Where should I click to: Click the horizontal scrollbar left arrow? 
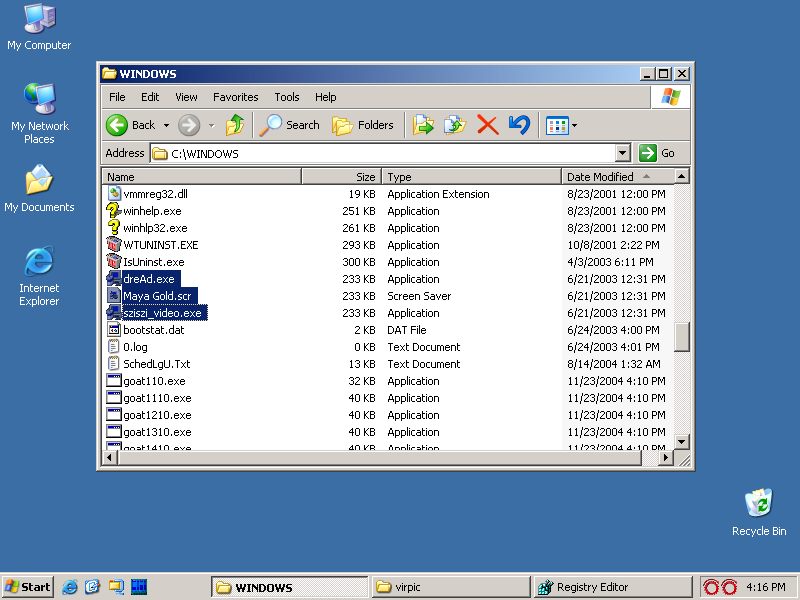point(110,458)
